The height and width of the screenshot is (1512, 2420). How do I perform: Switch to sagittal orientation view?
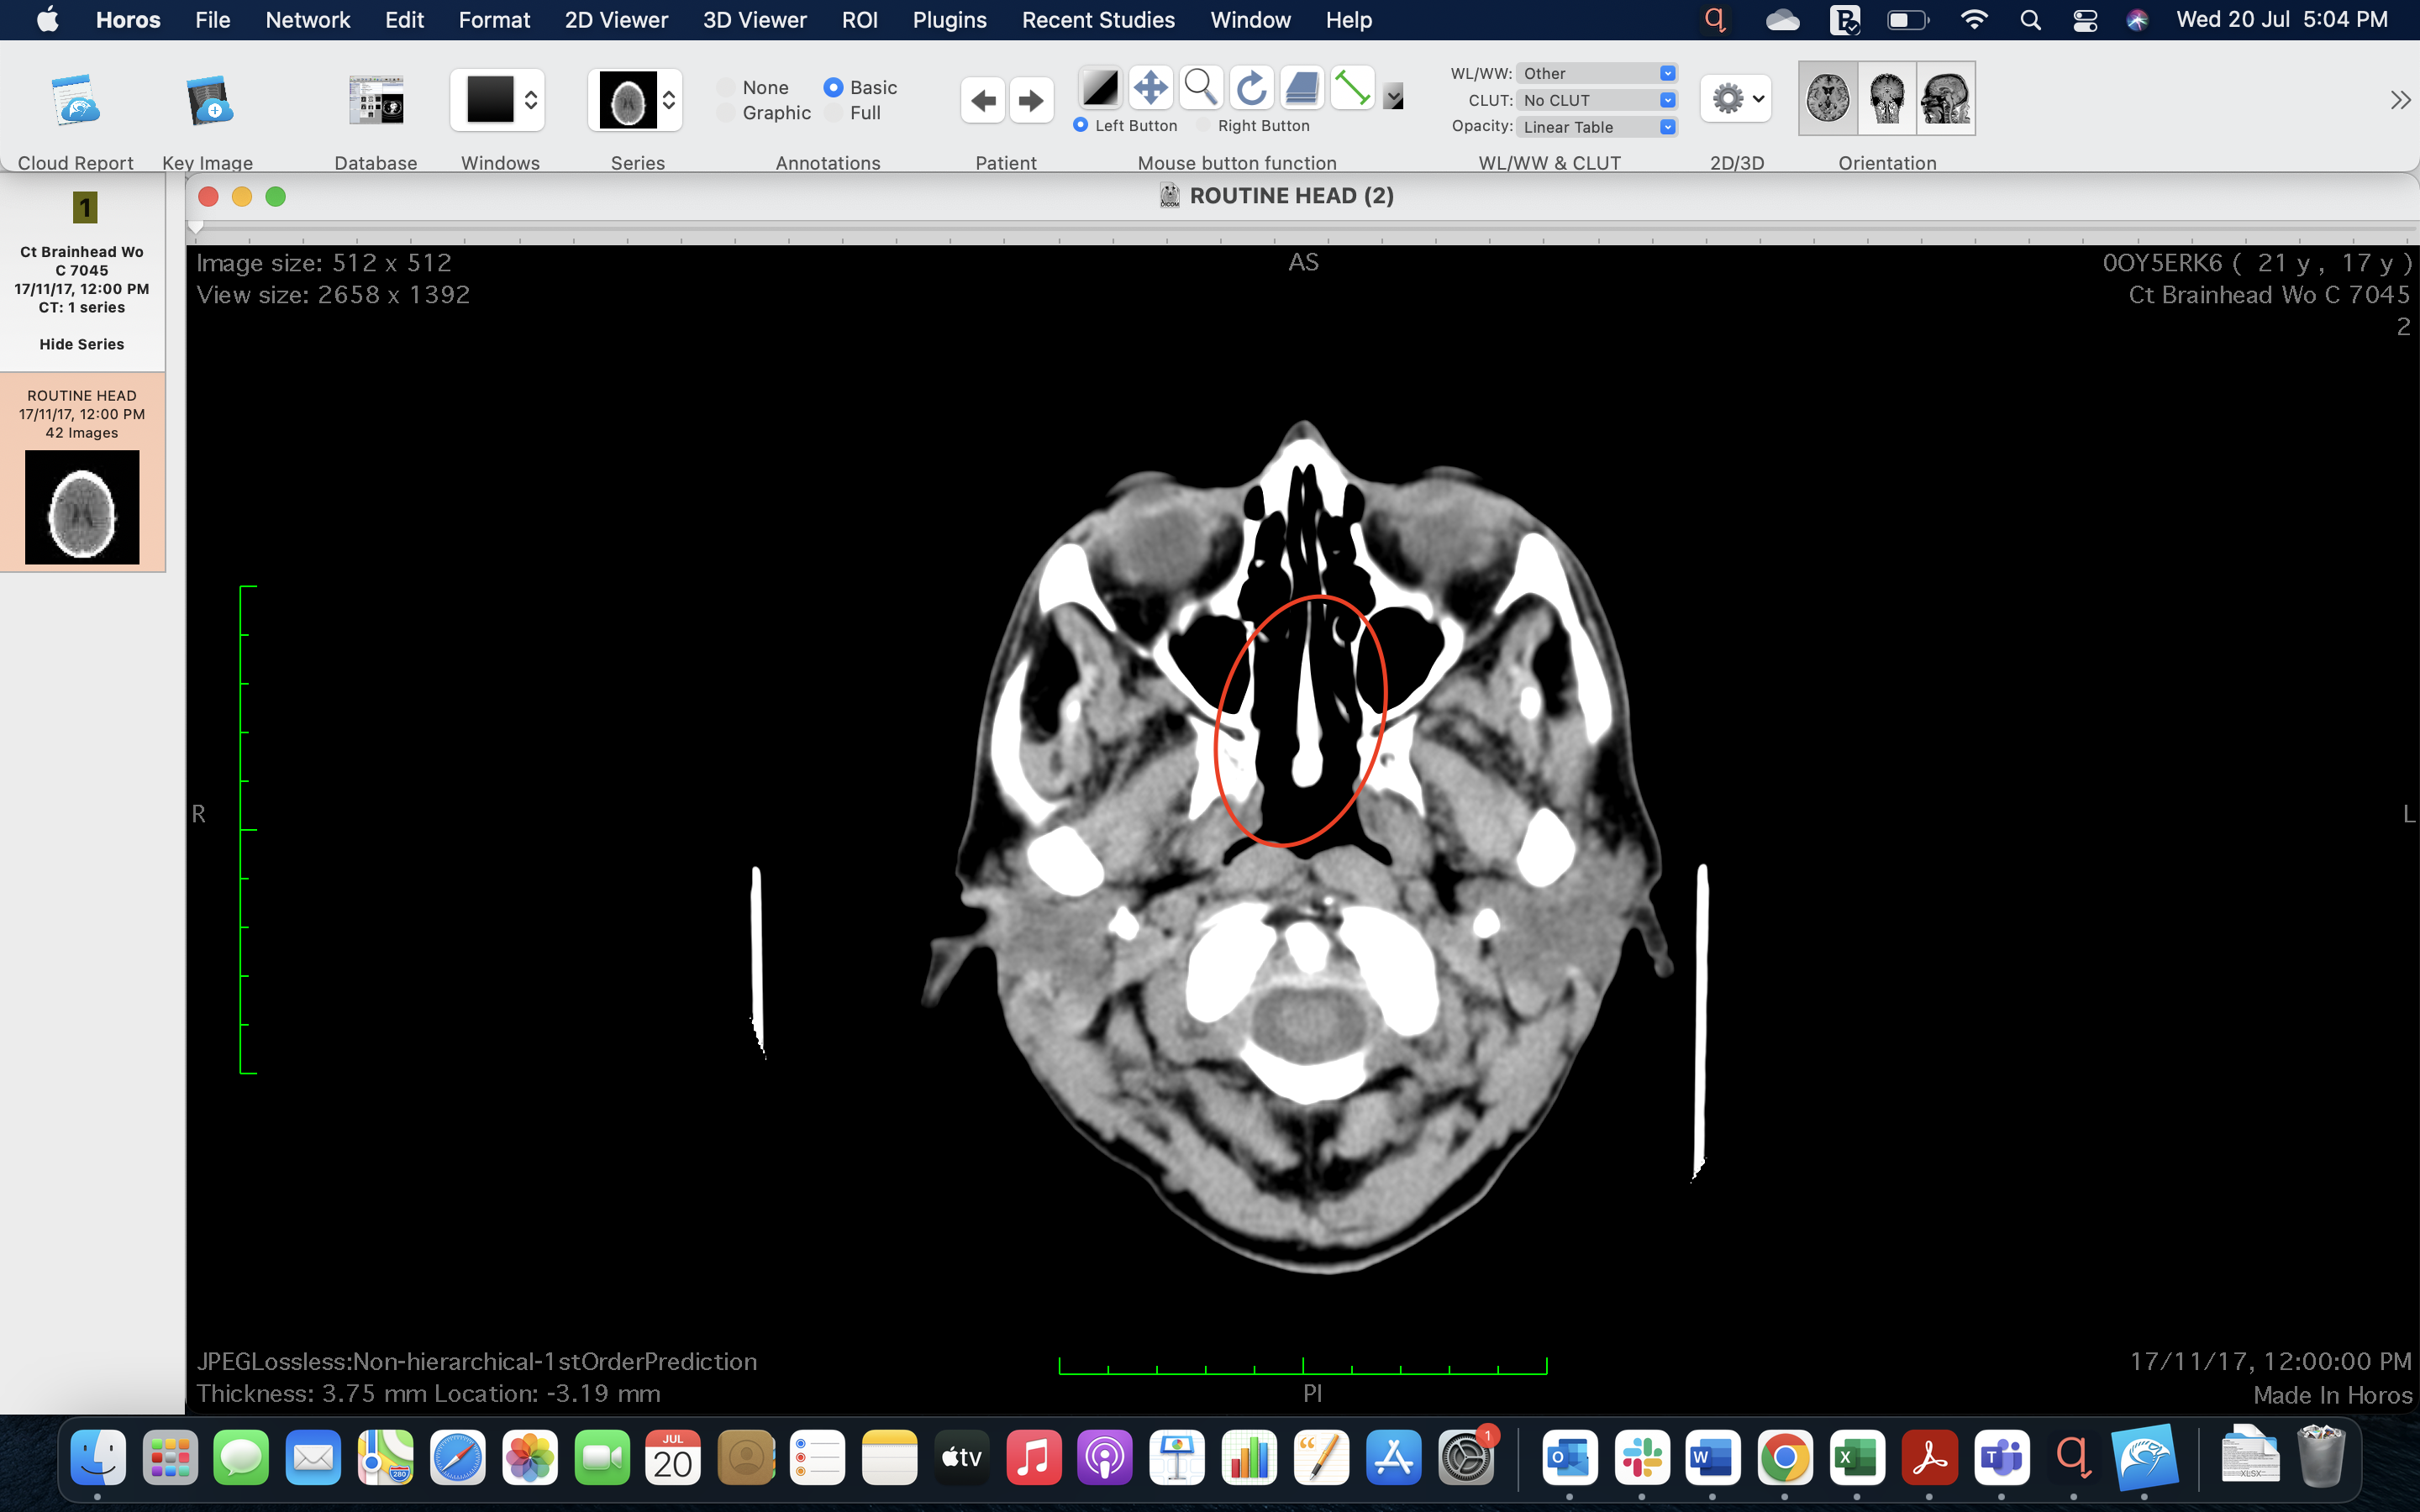click(1945, 99)
